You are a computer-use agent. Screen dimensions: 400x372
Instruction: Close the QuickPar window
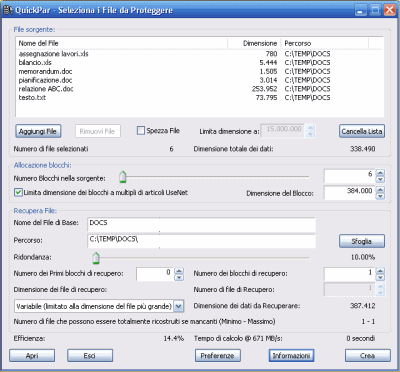[389, 10]
